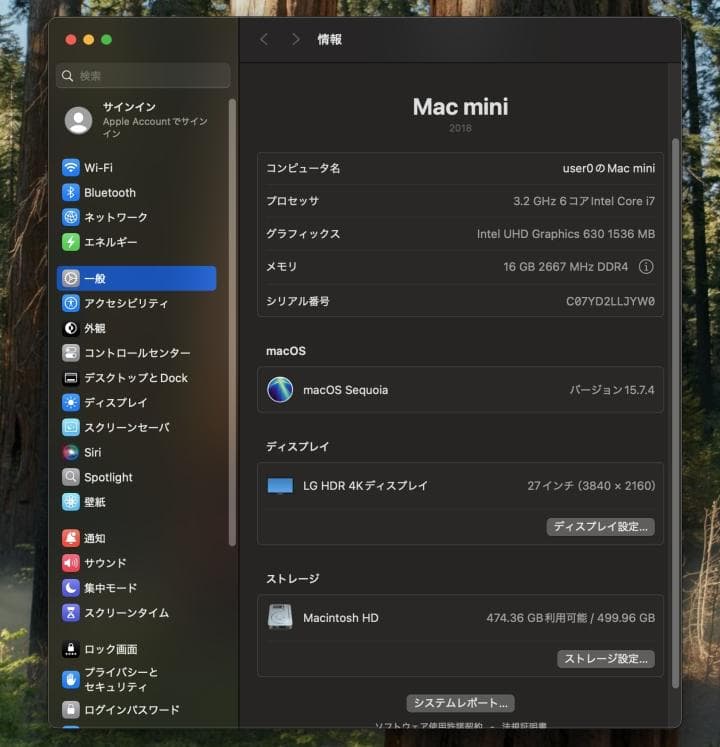
Task: Open プライバシーとセキュリティ hand icon
Action: click(x=71, y=679)
